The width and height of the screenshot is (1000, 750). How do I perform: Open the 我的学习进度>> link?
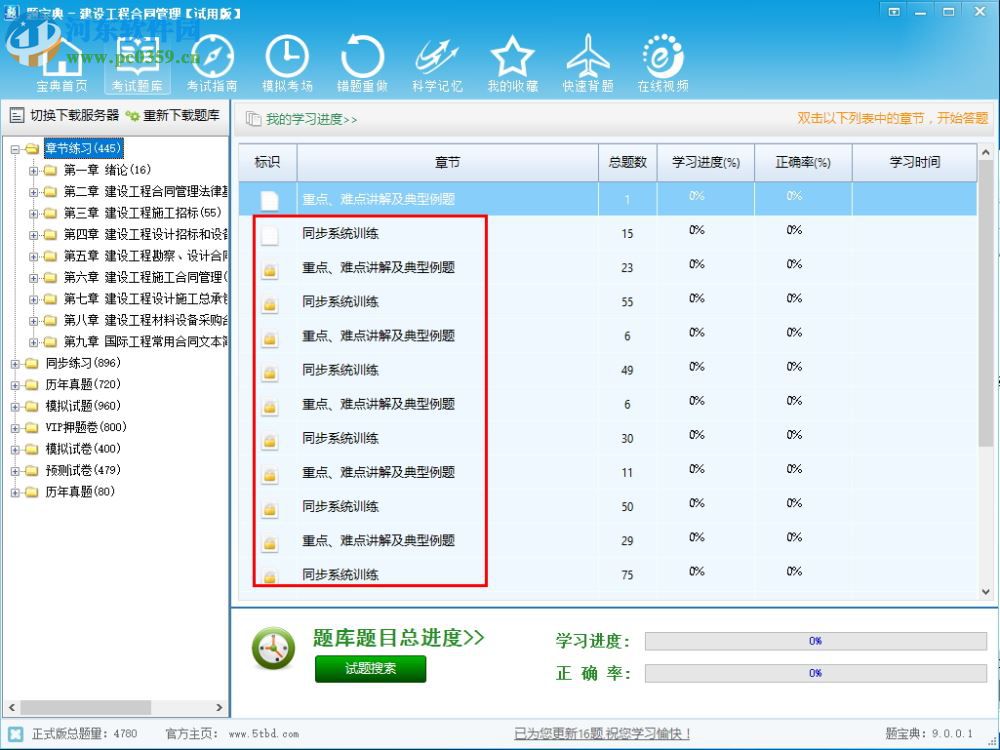(310, 118)
